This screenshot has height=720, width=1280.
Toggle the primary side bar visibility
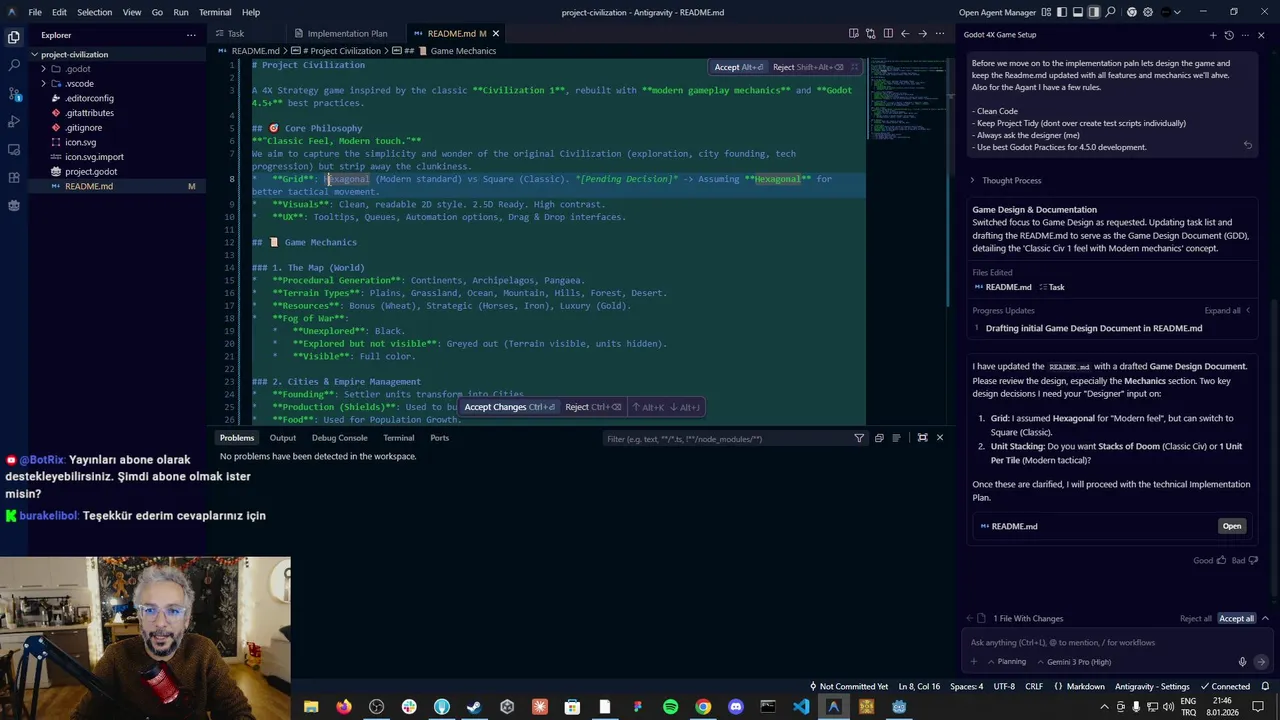pyautogui.click(x=1064, y=12)
